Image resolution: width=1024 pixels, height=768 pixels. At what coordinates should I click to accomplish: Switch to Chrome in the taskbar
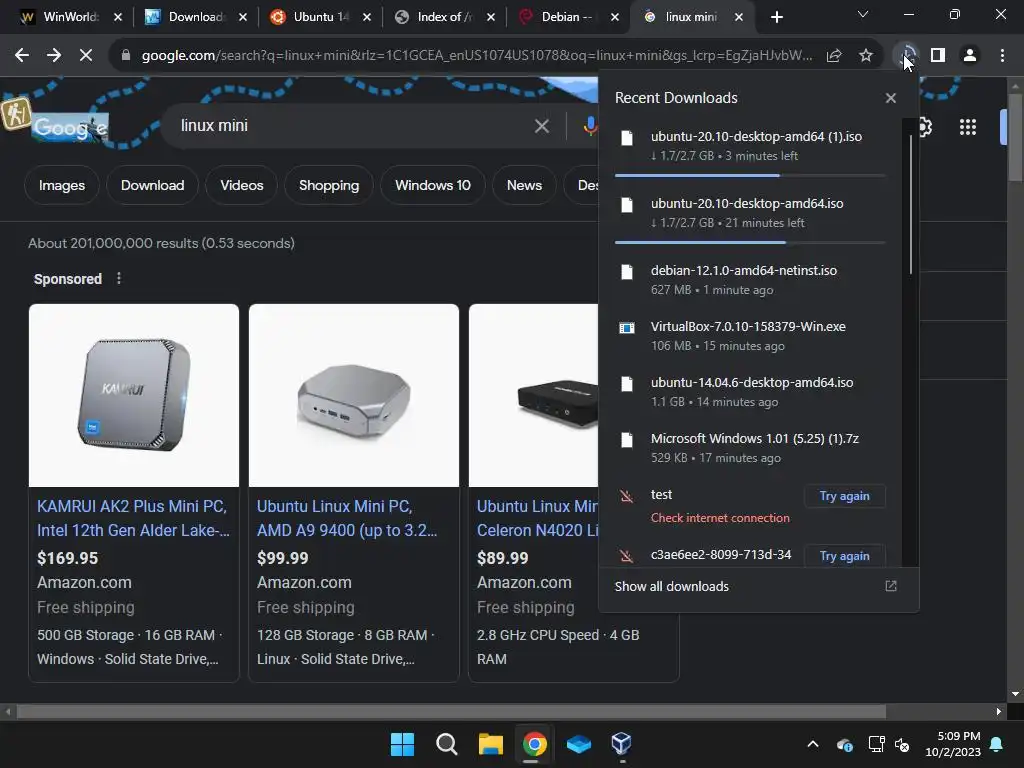534,744
